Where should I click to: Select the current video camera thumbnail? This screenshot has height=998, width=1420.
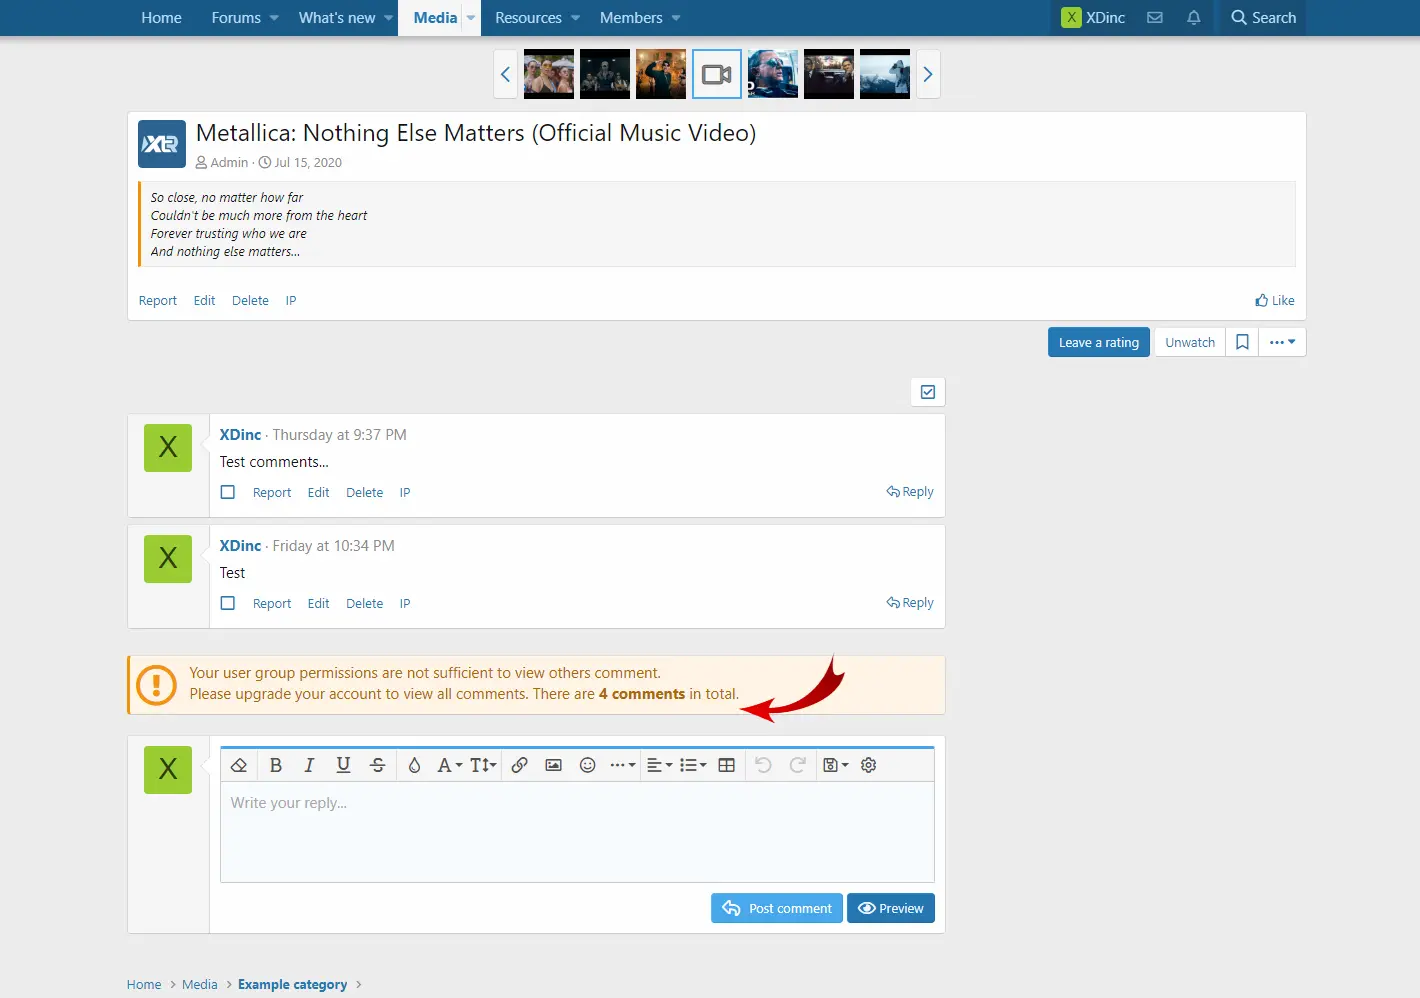tap(717, 74)
